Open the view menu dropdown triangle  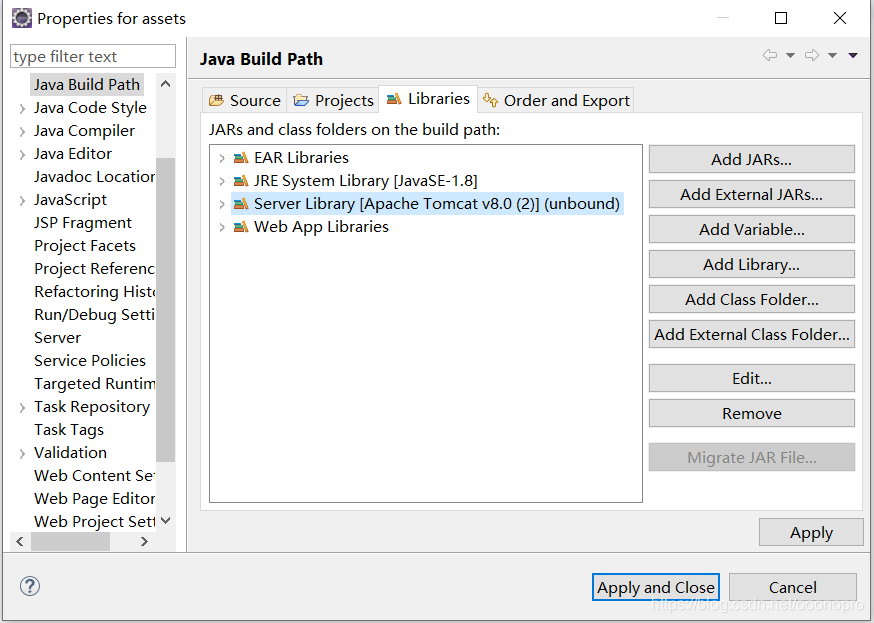853,55
